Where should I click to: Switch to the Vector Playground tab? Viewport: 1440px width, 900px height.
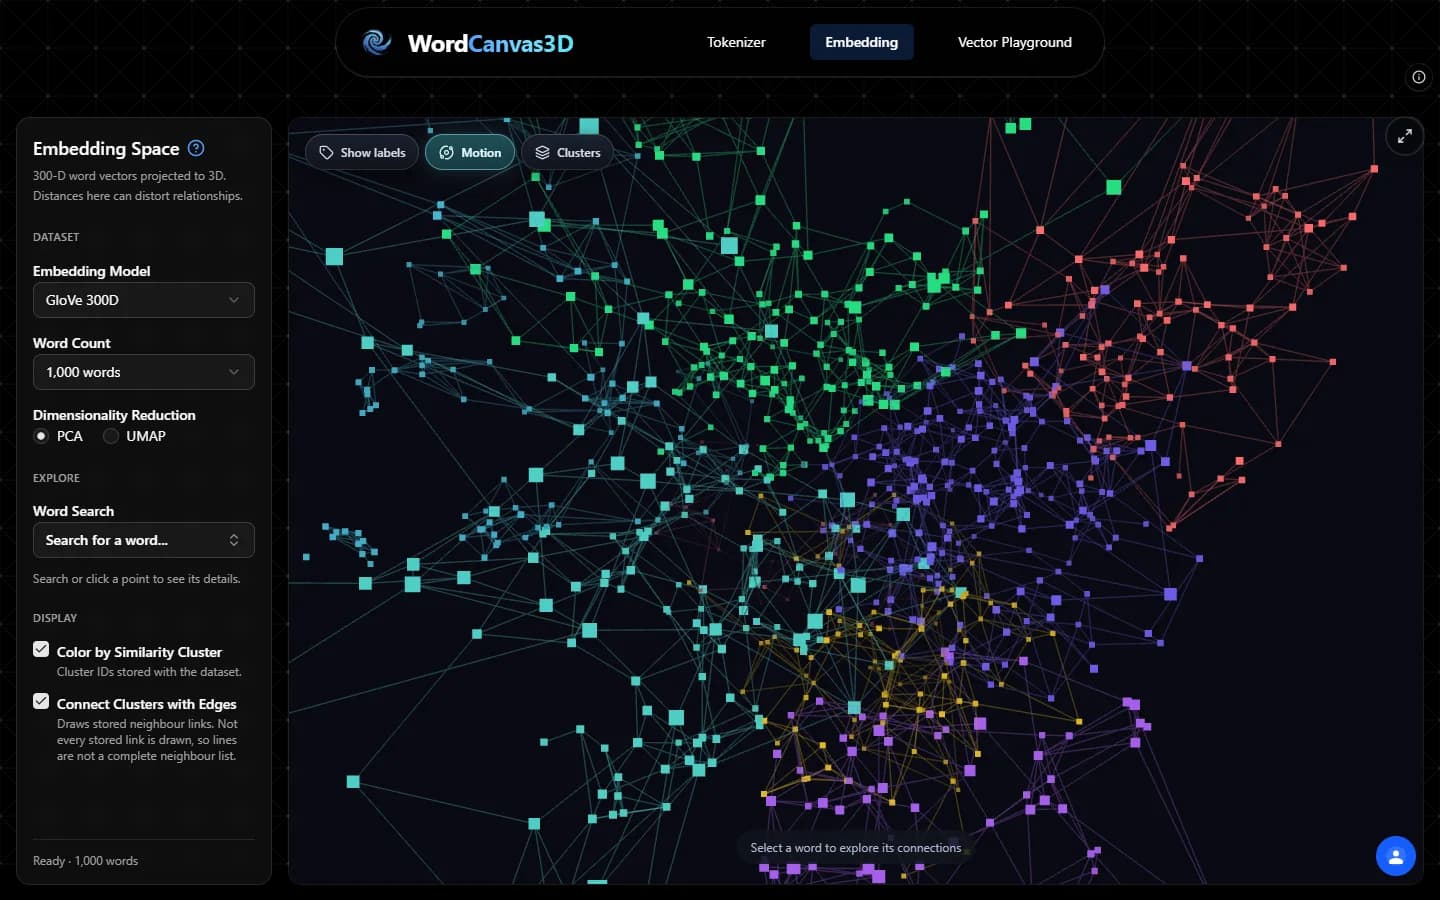[x=1015, y=42]
